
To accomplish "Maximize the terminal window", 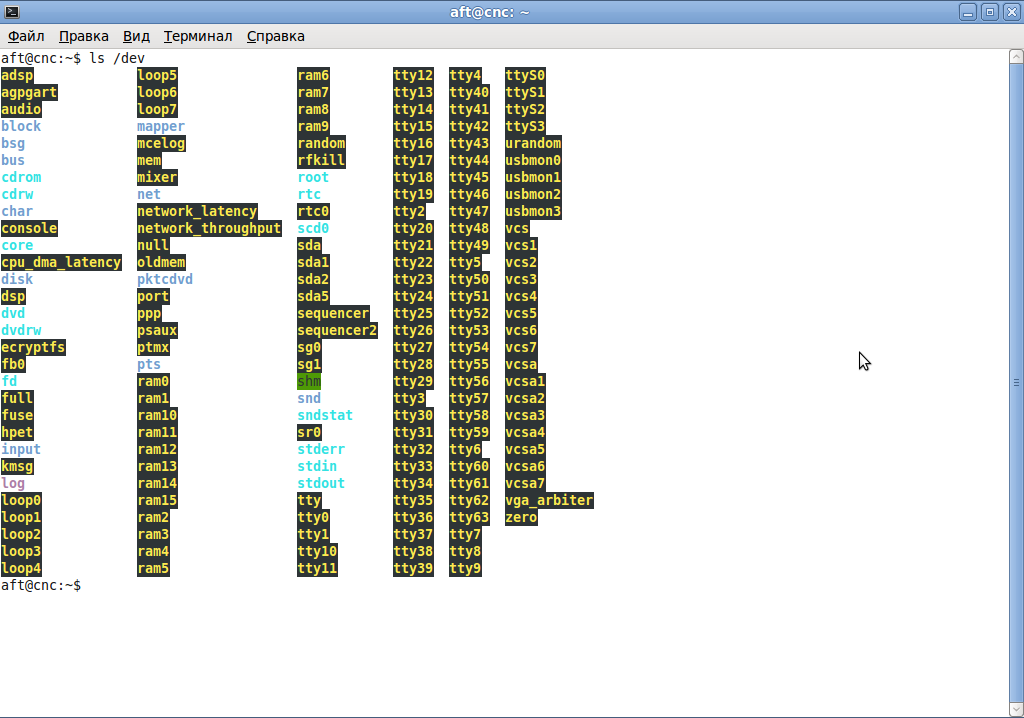I will [990, 12].
